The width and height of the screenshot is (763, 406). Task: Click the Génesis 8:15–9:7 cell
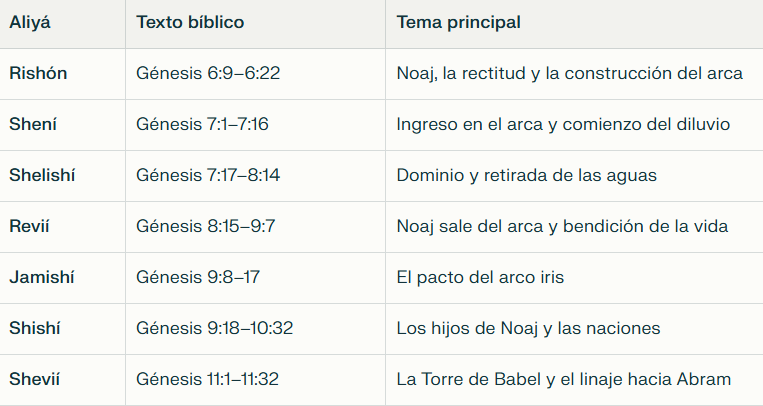pyautogui.click(x=206, y=226)
